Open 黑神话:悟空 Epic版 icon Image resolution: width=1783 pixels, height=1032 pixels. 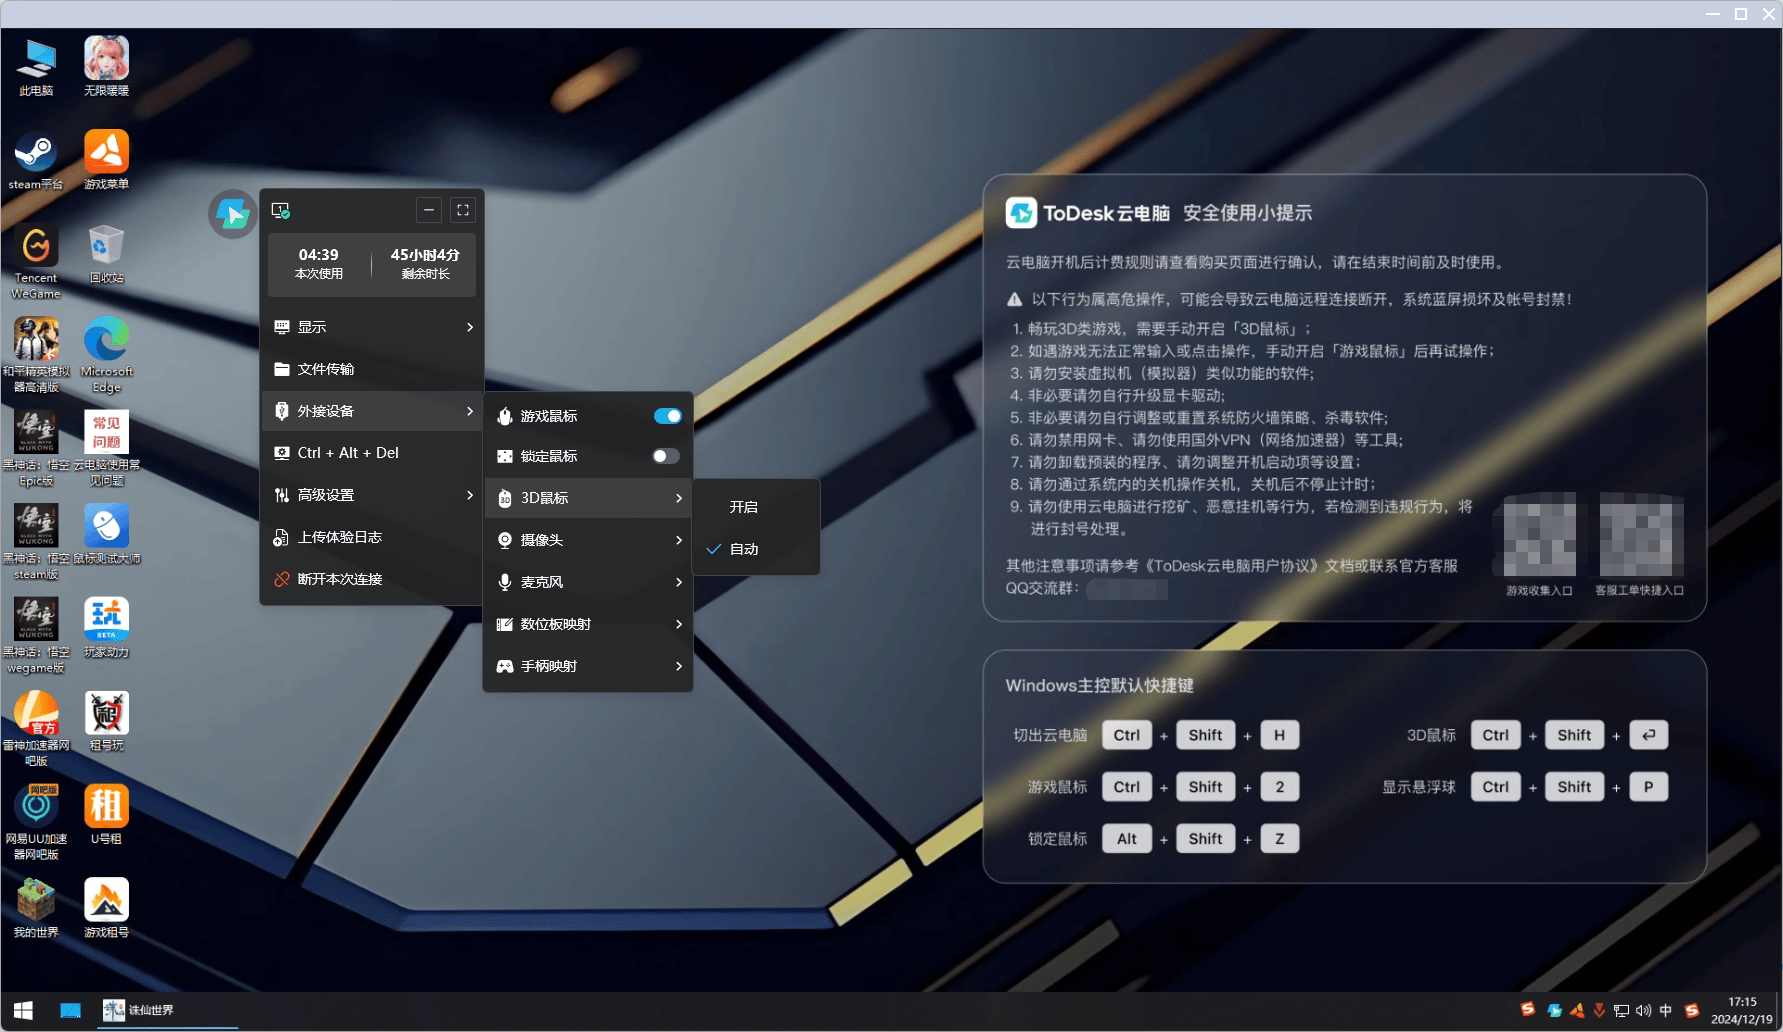point(36,449)
